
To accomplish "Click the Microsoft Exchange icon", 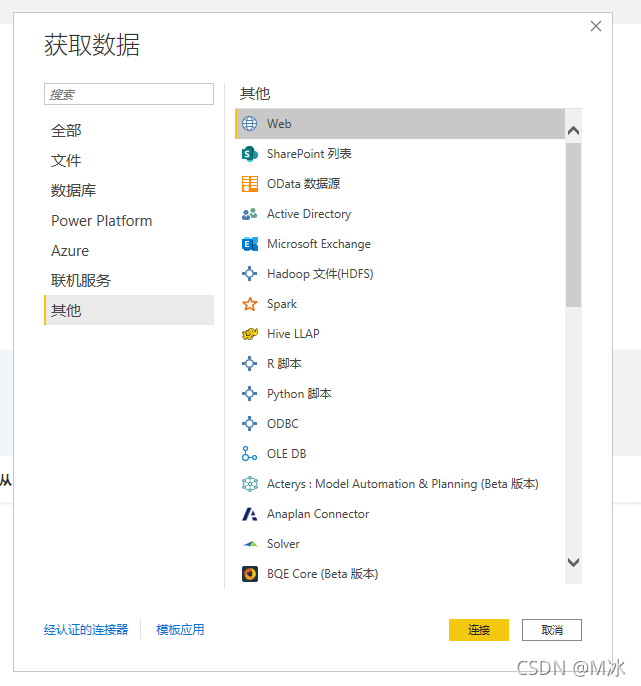I will coord(250,244).
